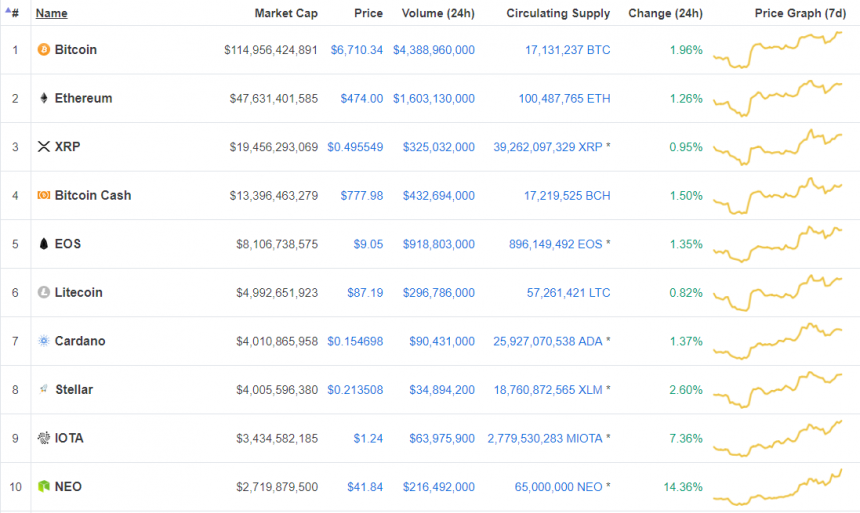Open the Bitcoin coin name link

pos(76,50)
